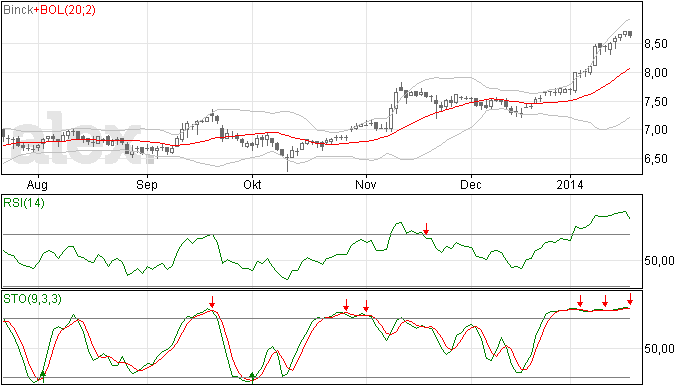Viewport: 690px width, 387px height.
Task: Click the 50,00 label of the STO panel
Action: 659,349
